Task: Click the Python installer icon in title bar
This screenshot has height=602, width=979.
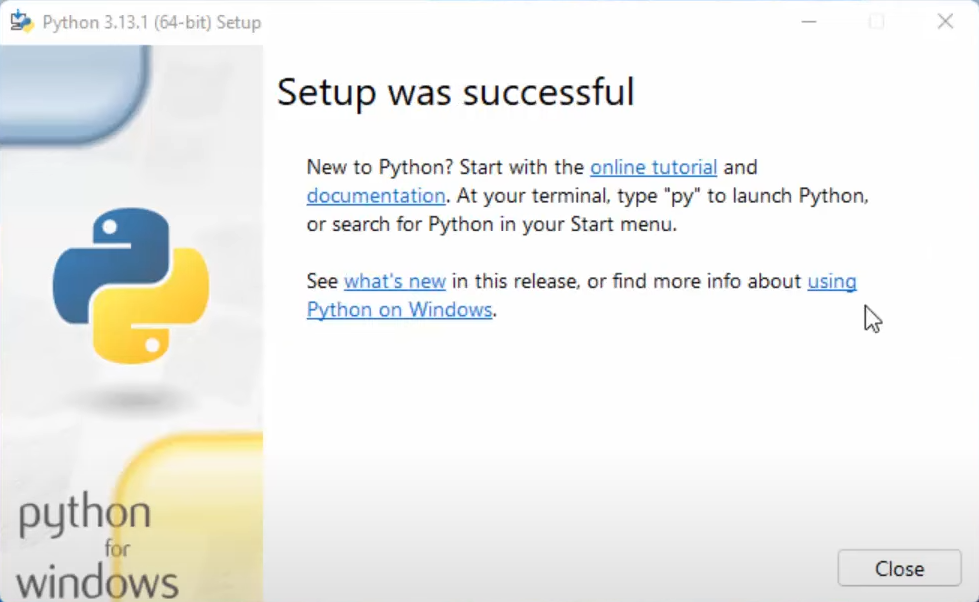Action: 21,21
